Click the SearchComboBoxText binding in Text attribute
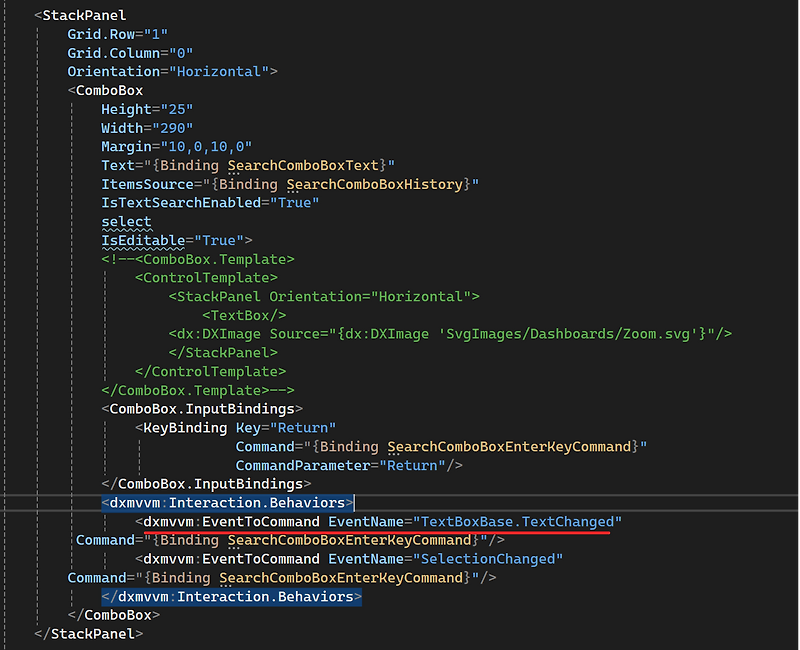800x650 pixels. point(303,166)
